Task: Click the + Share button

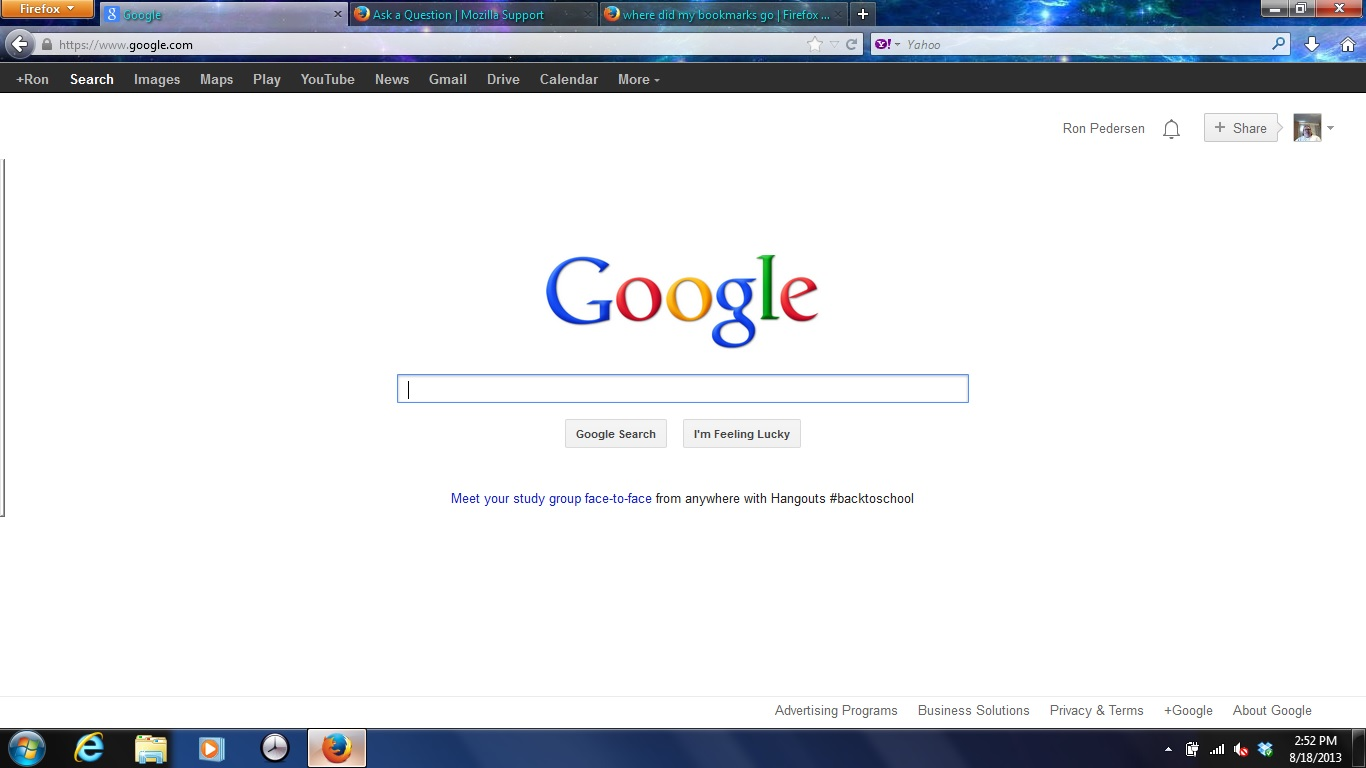Action: pos(1241,128)
